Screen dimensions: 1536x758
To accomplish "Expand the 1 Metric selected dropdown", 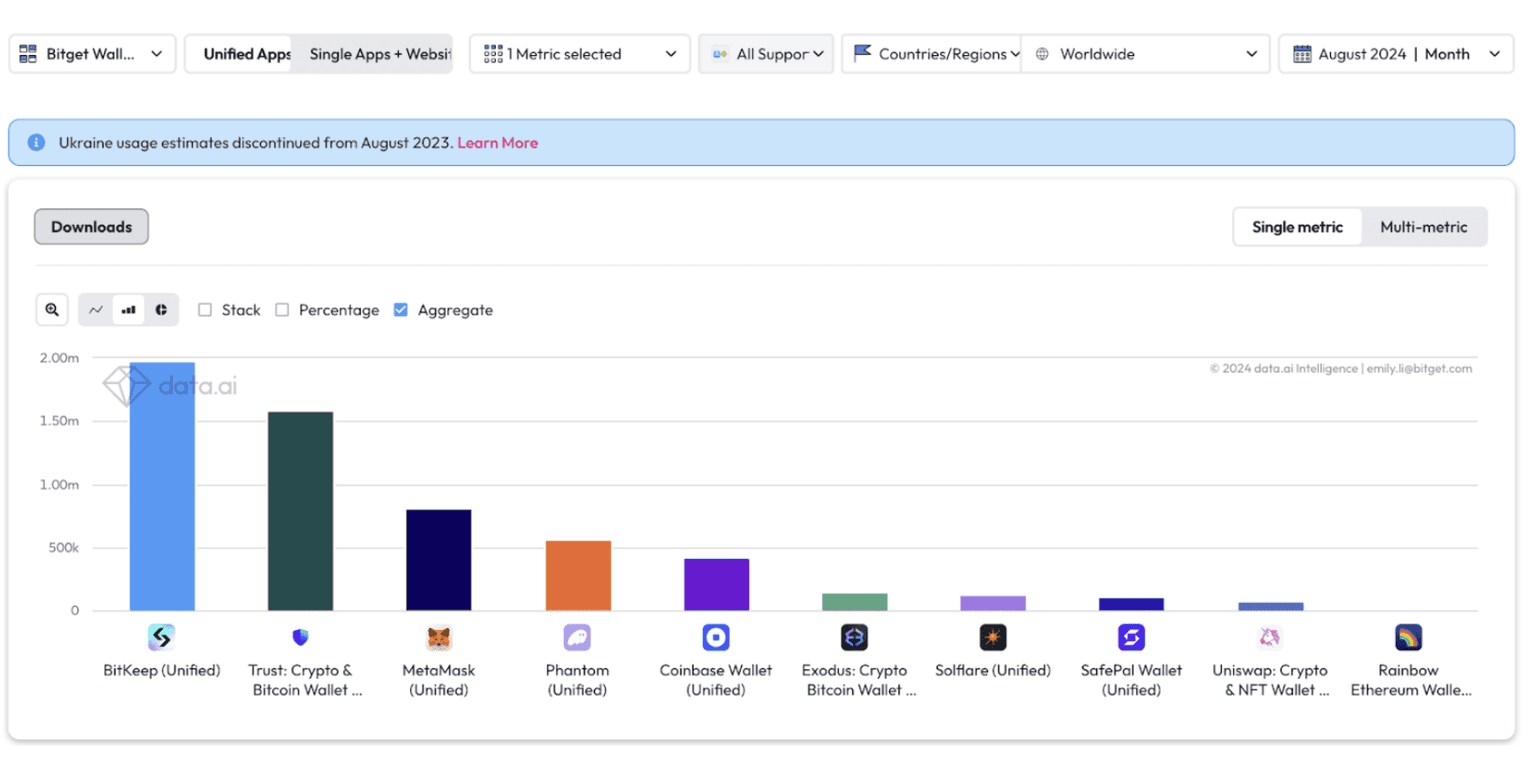I will (579, 54).
